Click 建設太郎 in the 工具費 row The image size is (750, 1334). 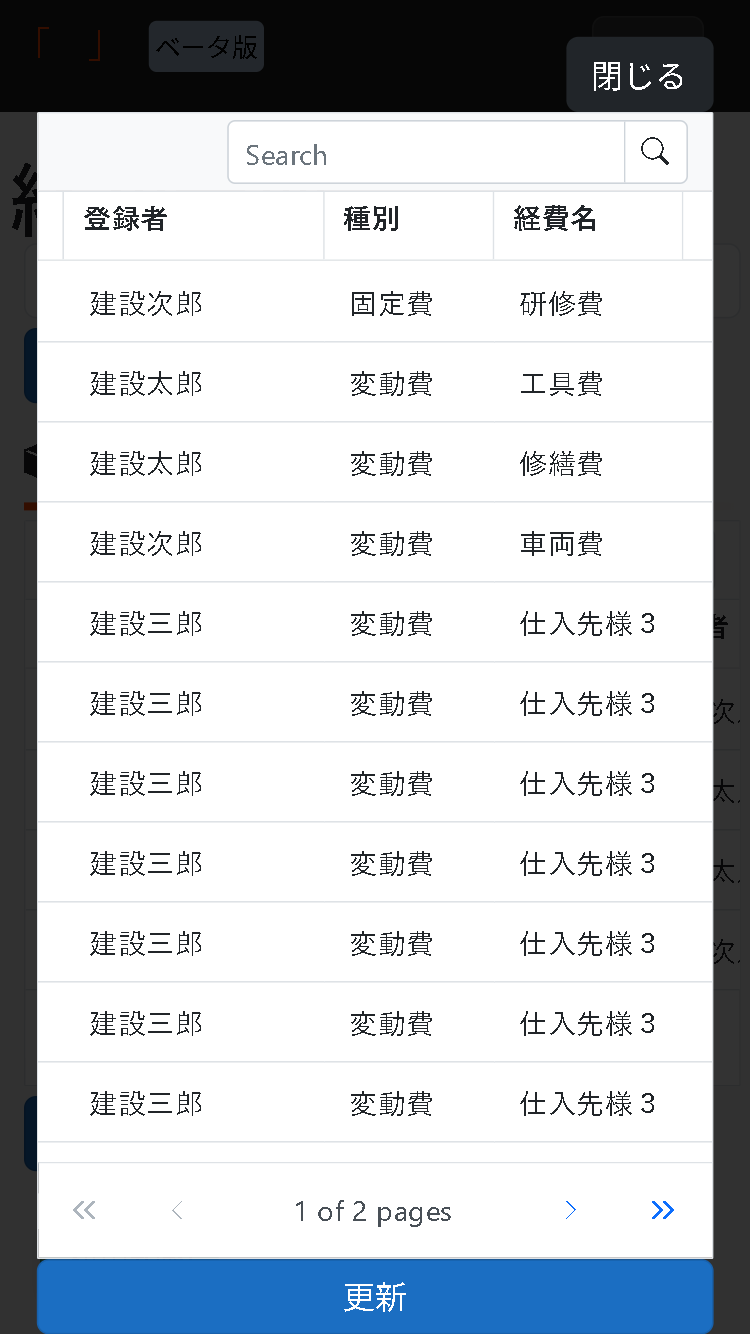pos(146,383)
